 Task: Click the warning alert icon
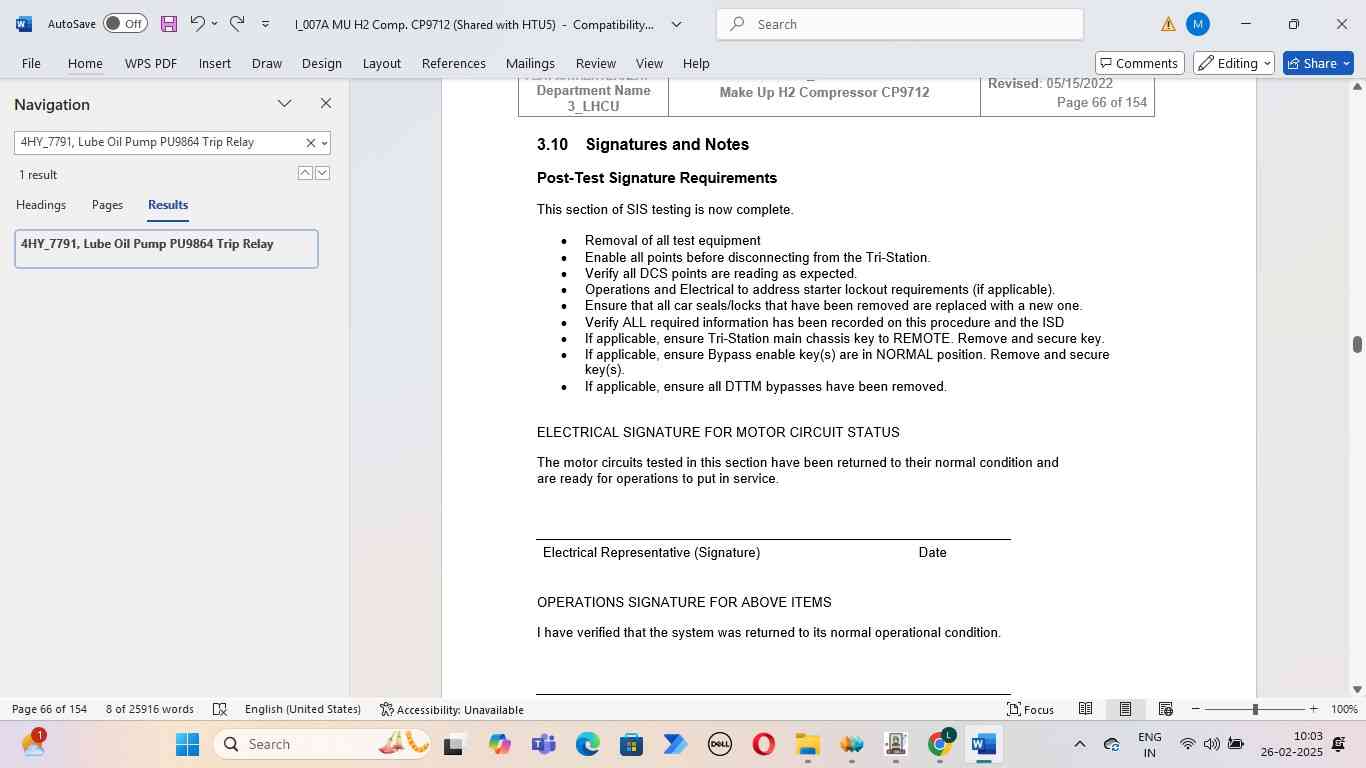click(1168, 24)
